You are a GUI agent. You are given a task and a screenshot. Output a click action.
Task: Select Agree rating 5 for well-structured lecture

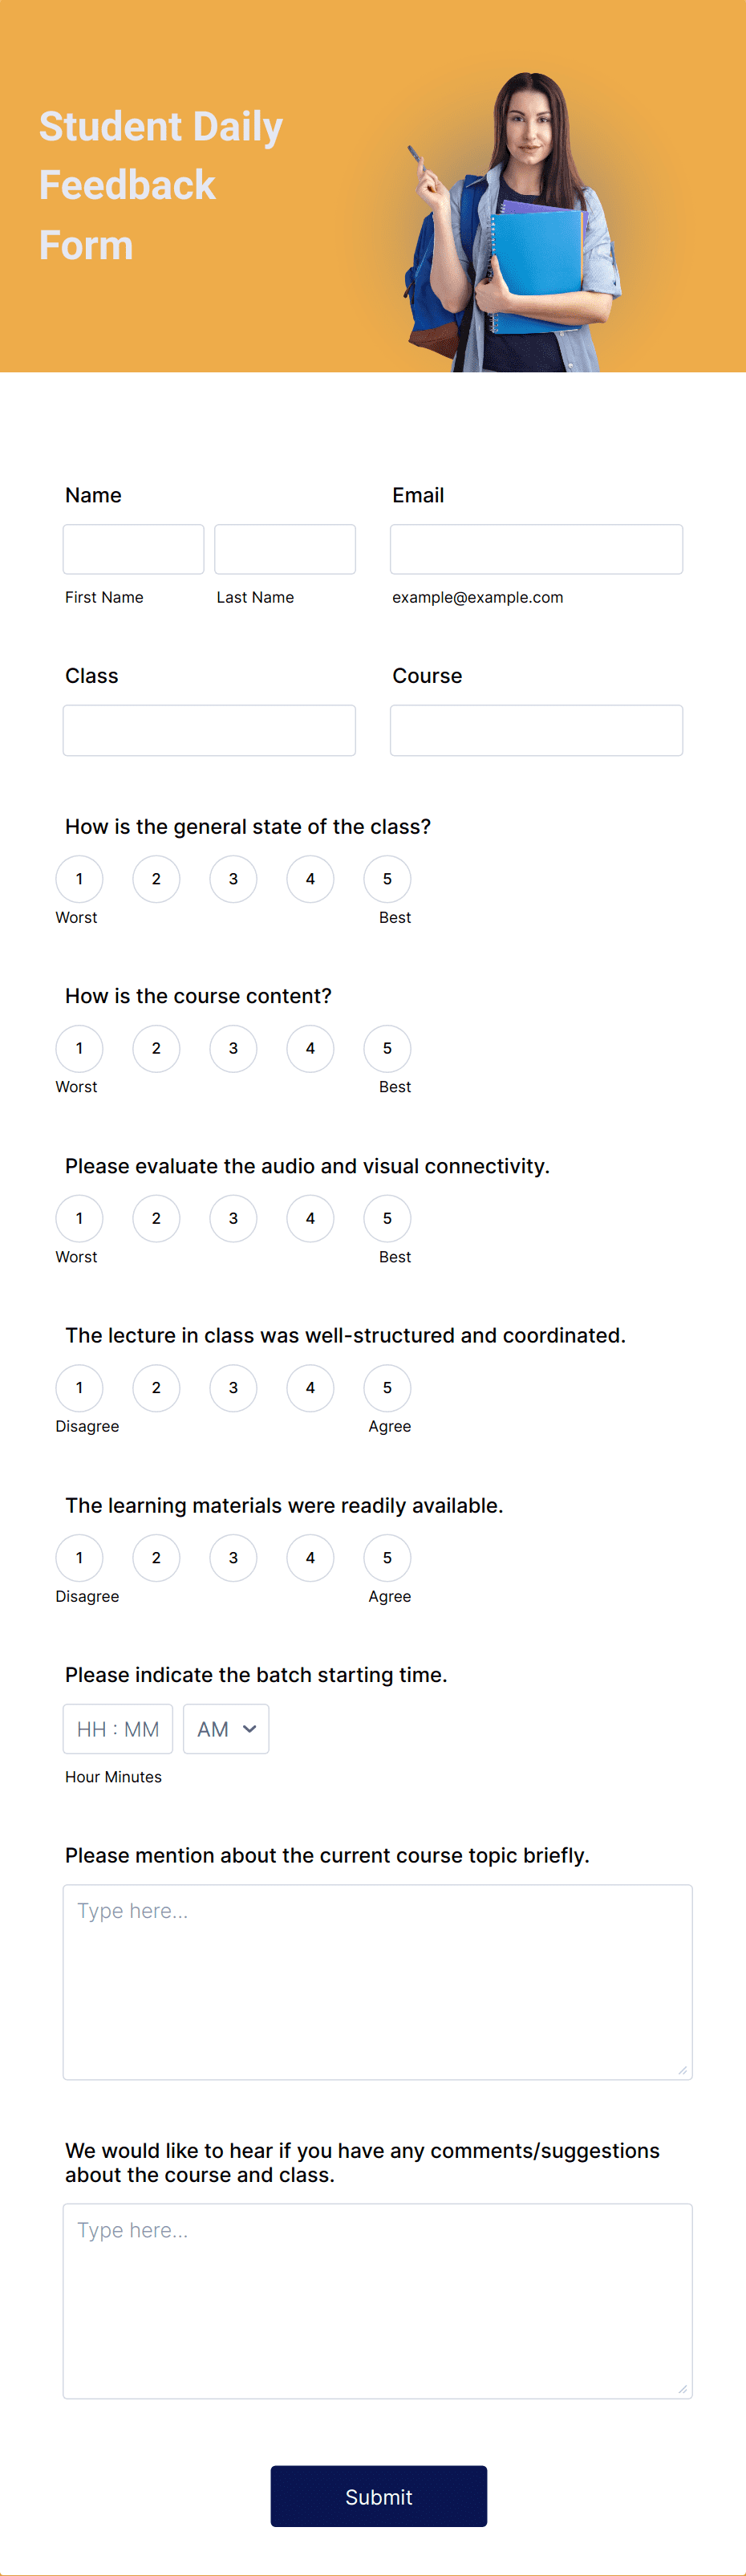click(x=387, y=1388)
